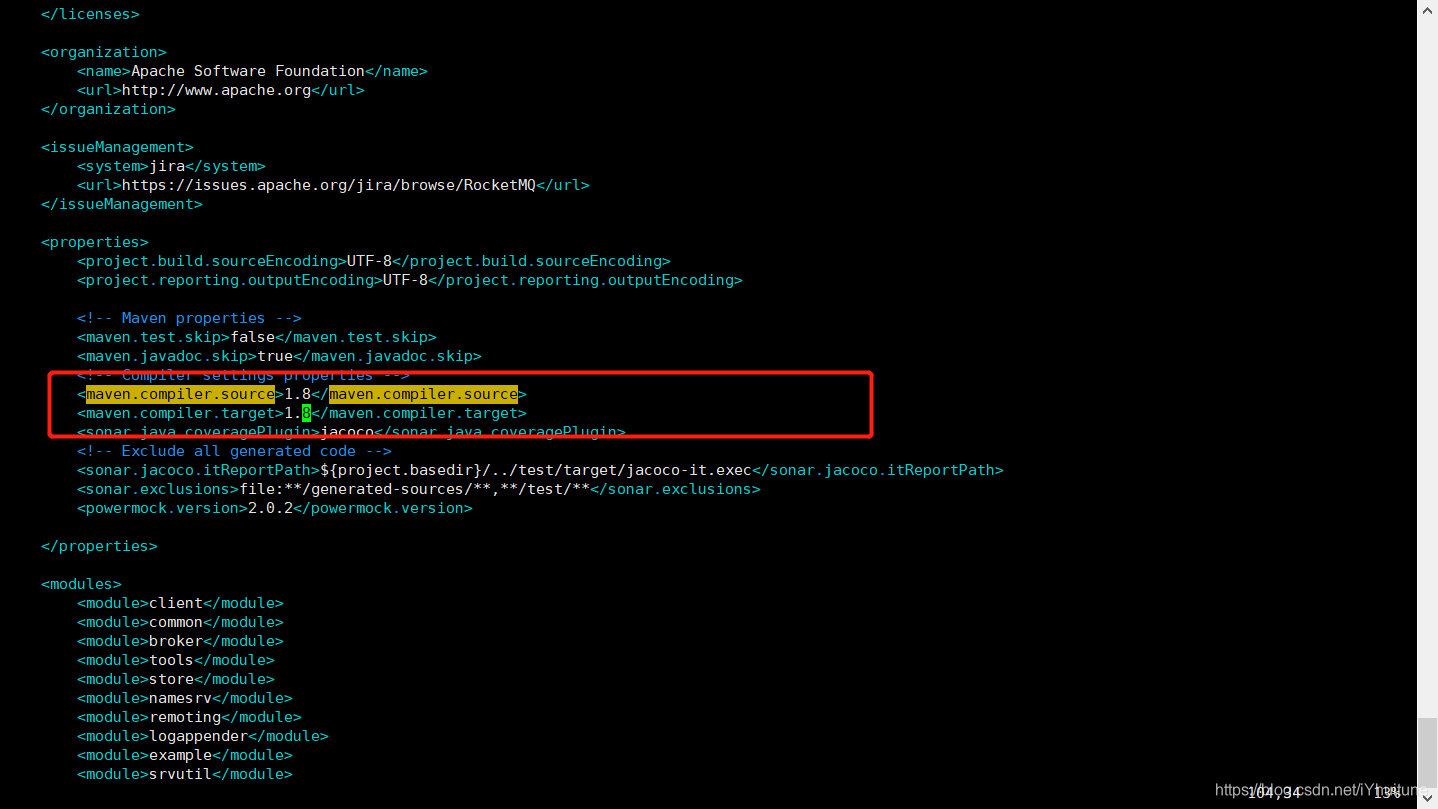Click the 'common' module entry
The image size is (1438, 809).
point(180,622)
